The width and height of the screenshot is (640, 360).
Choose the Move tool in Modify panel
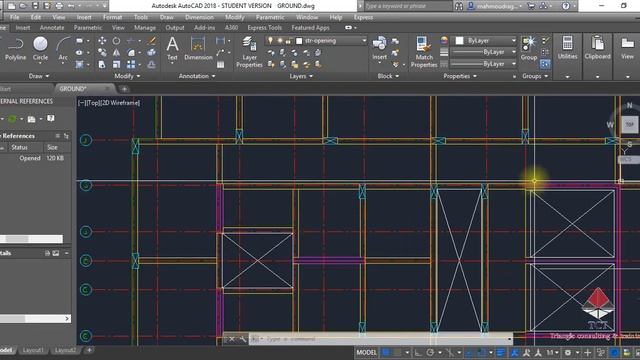102,40
